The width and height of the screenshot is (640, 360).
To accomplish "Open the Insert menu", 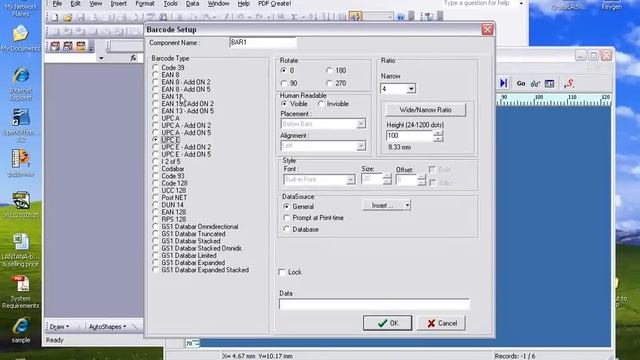I will [x=118, y=4].
